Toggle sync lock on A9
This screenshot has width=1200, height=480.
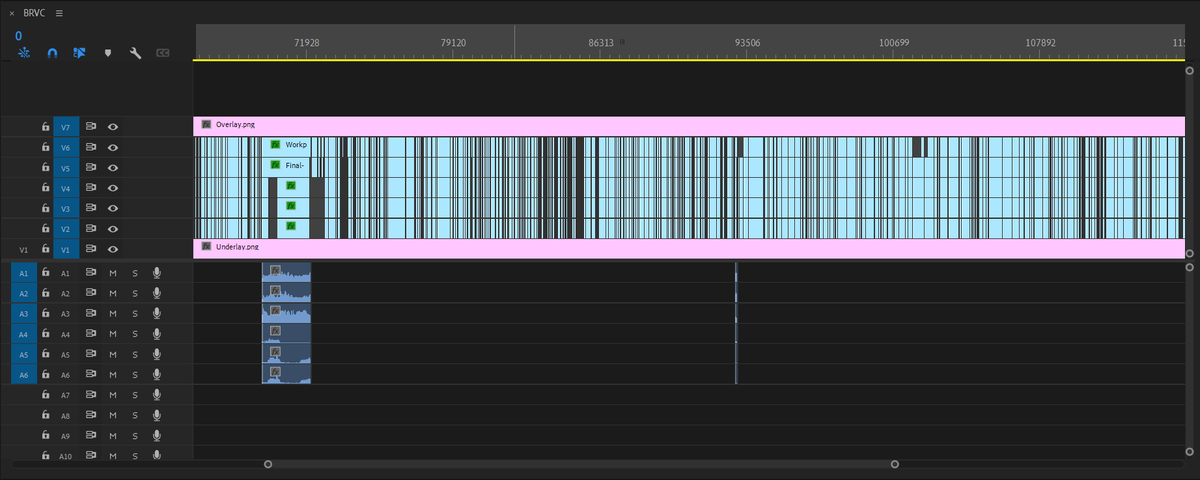90,436
